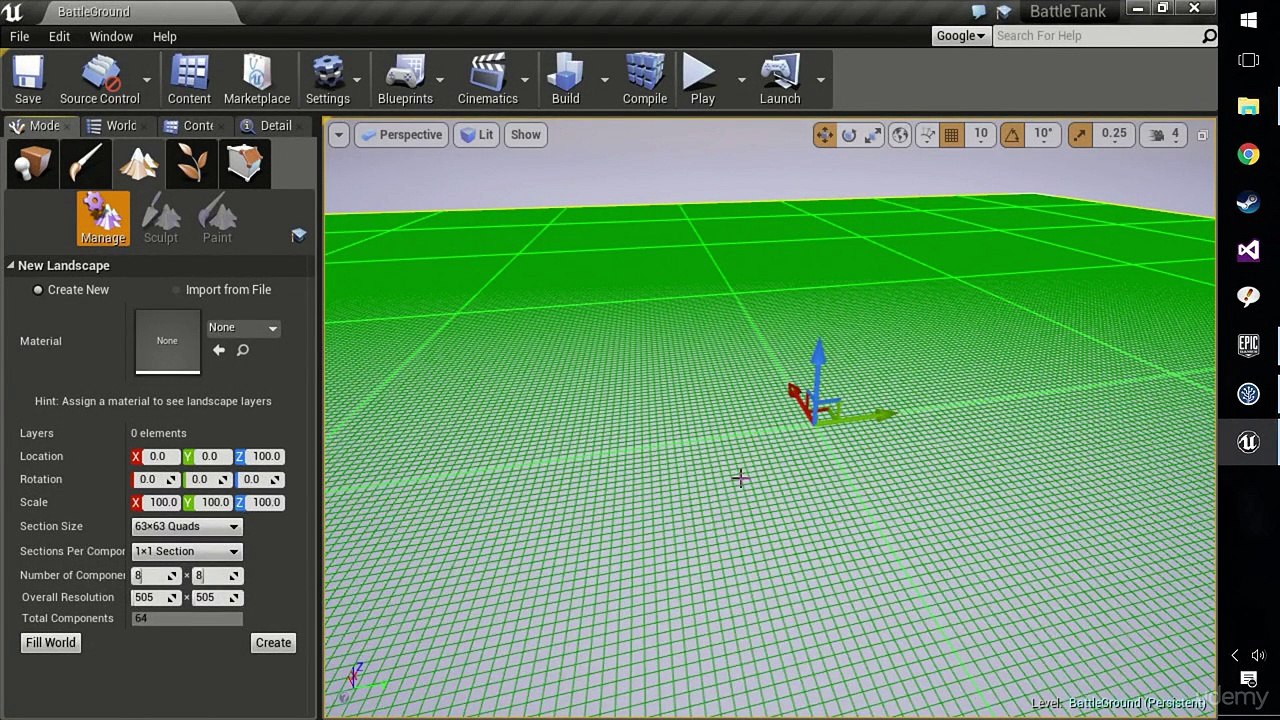Click the Compile toolbar button
The width and height of the screenshot is (1280, 720).
click(x=645, y=80)
